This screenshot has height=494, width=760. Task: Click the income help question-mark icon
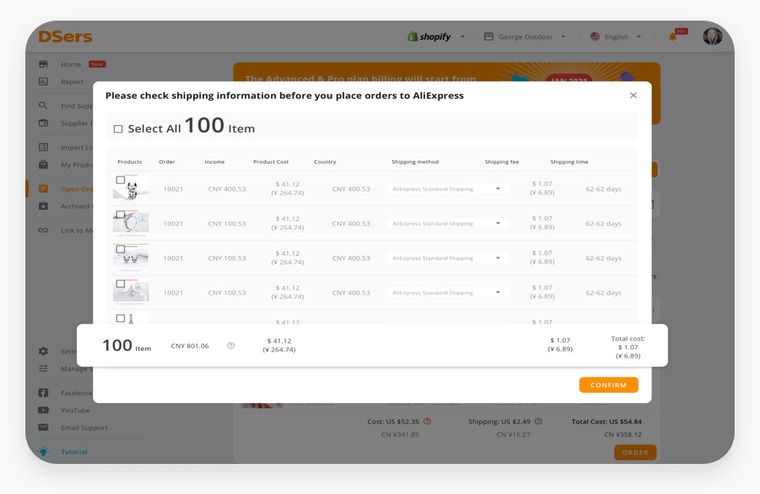(x=231, y=346)
